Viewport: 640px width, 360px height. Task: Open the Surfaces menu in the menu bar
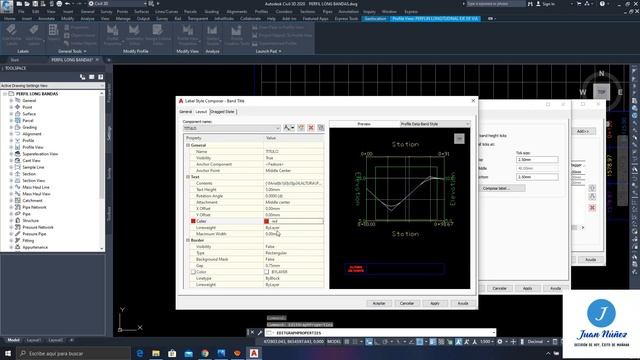click(x=141, y=12)
